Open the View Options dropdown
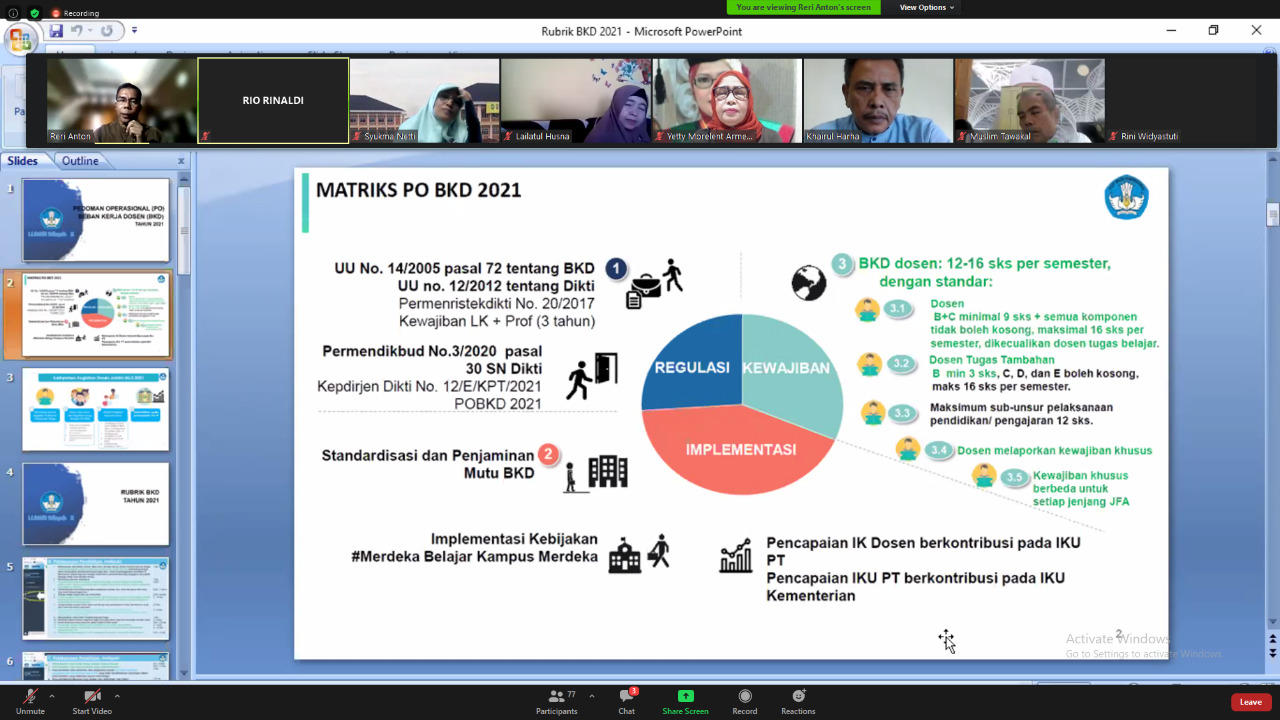This screenshot has width=1280, height=720. pyautogui.click(x=926, y=7)
